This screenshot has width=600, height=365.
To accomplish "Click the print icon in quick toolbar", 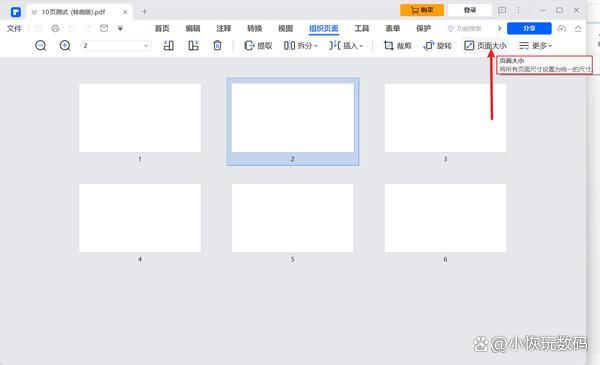I will pyautogui.click(x=55, y=28).
